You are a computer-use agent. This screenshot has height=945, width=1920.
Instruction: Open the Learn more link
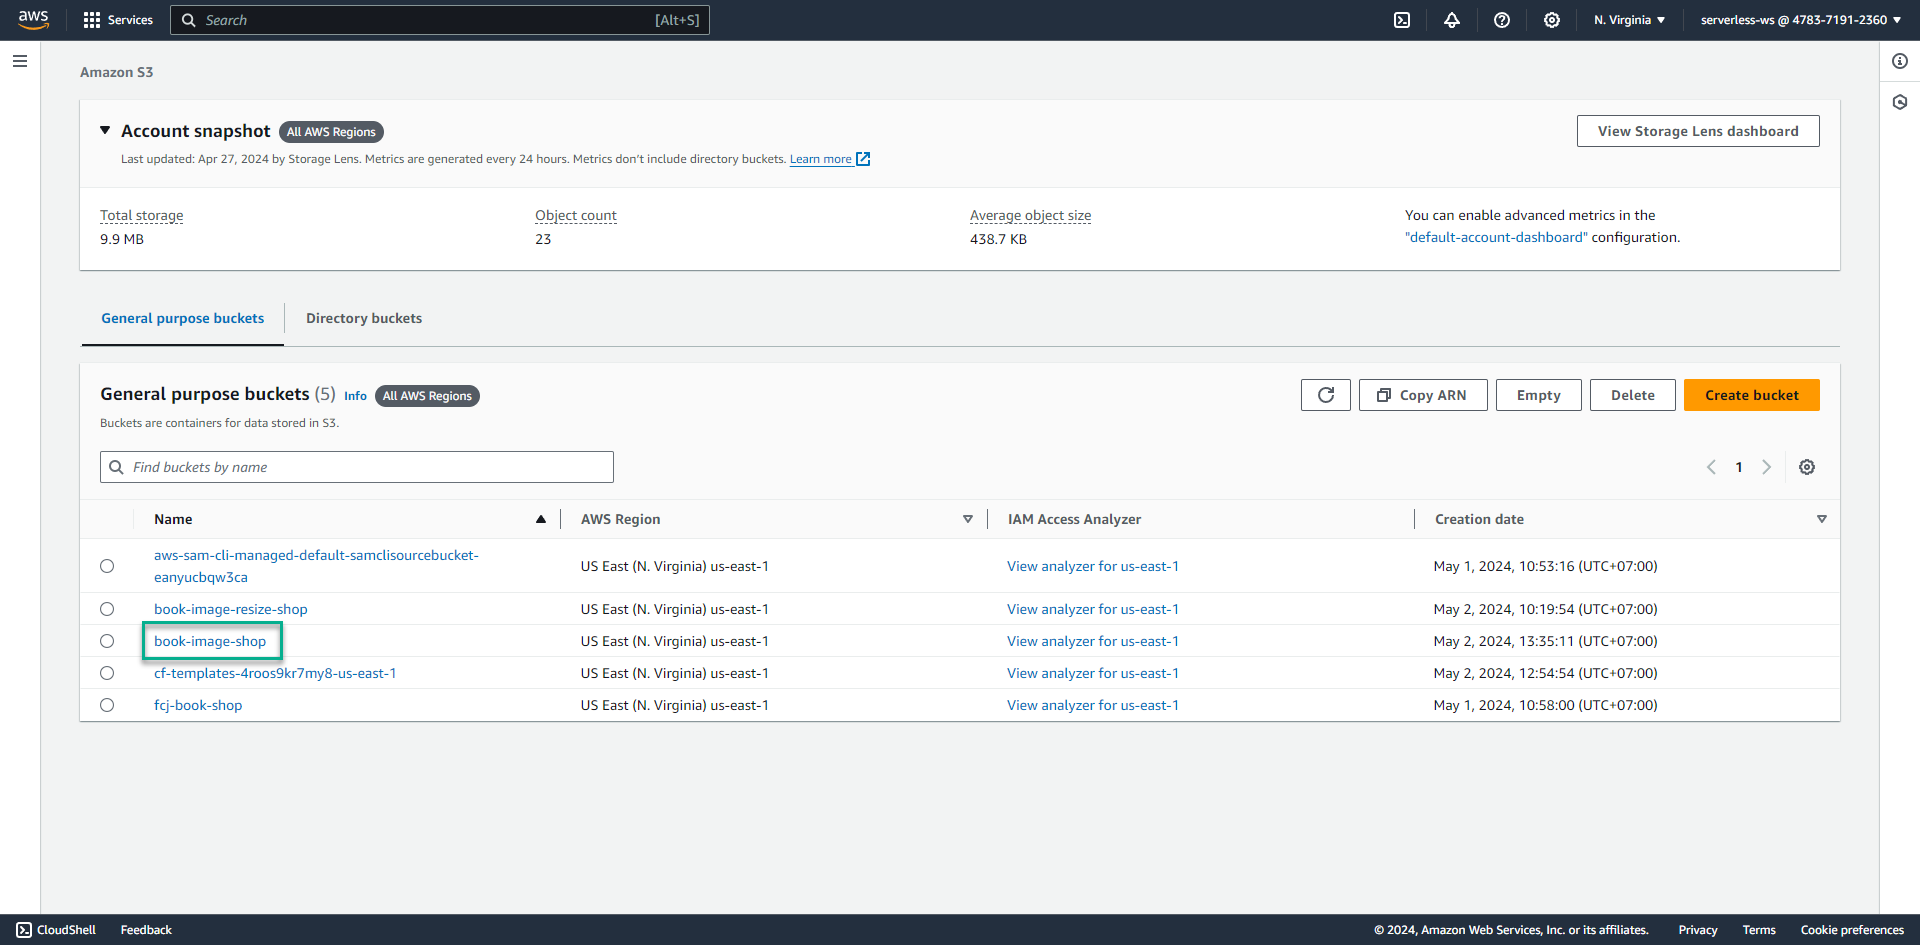click(821, 159)
